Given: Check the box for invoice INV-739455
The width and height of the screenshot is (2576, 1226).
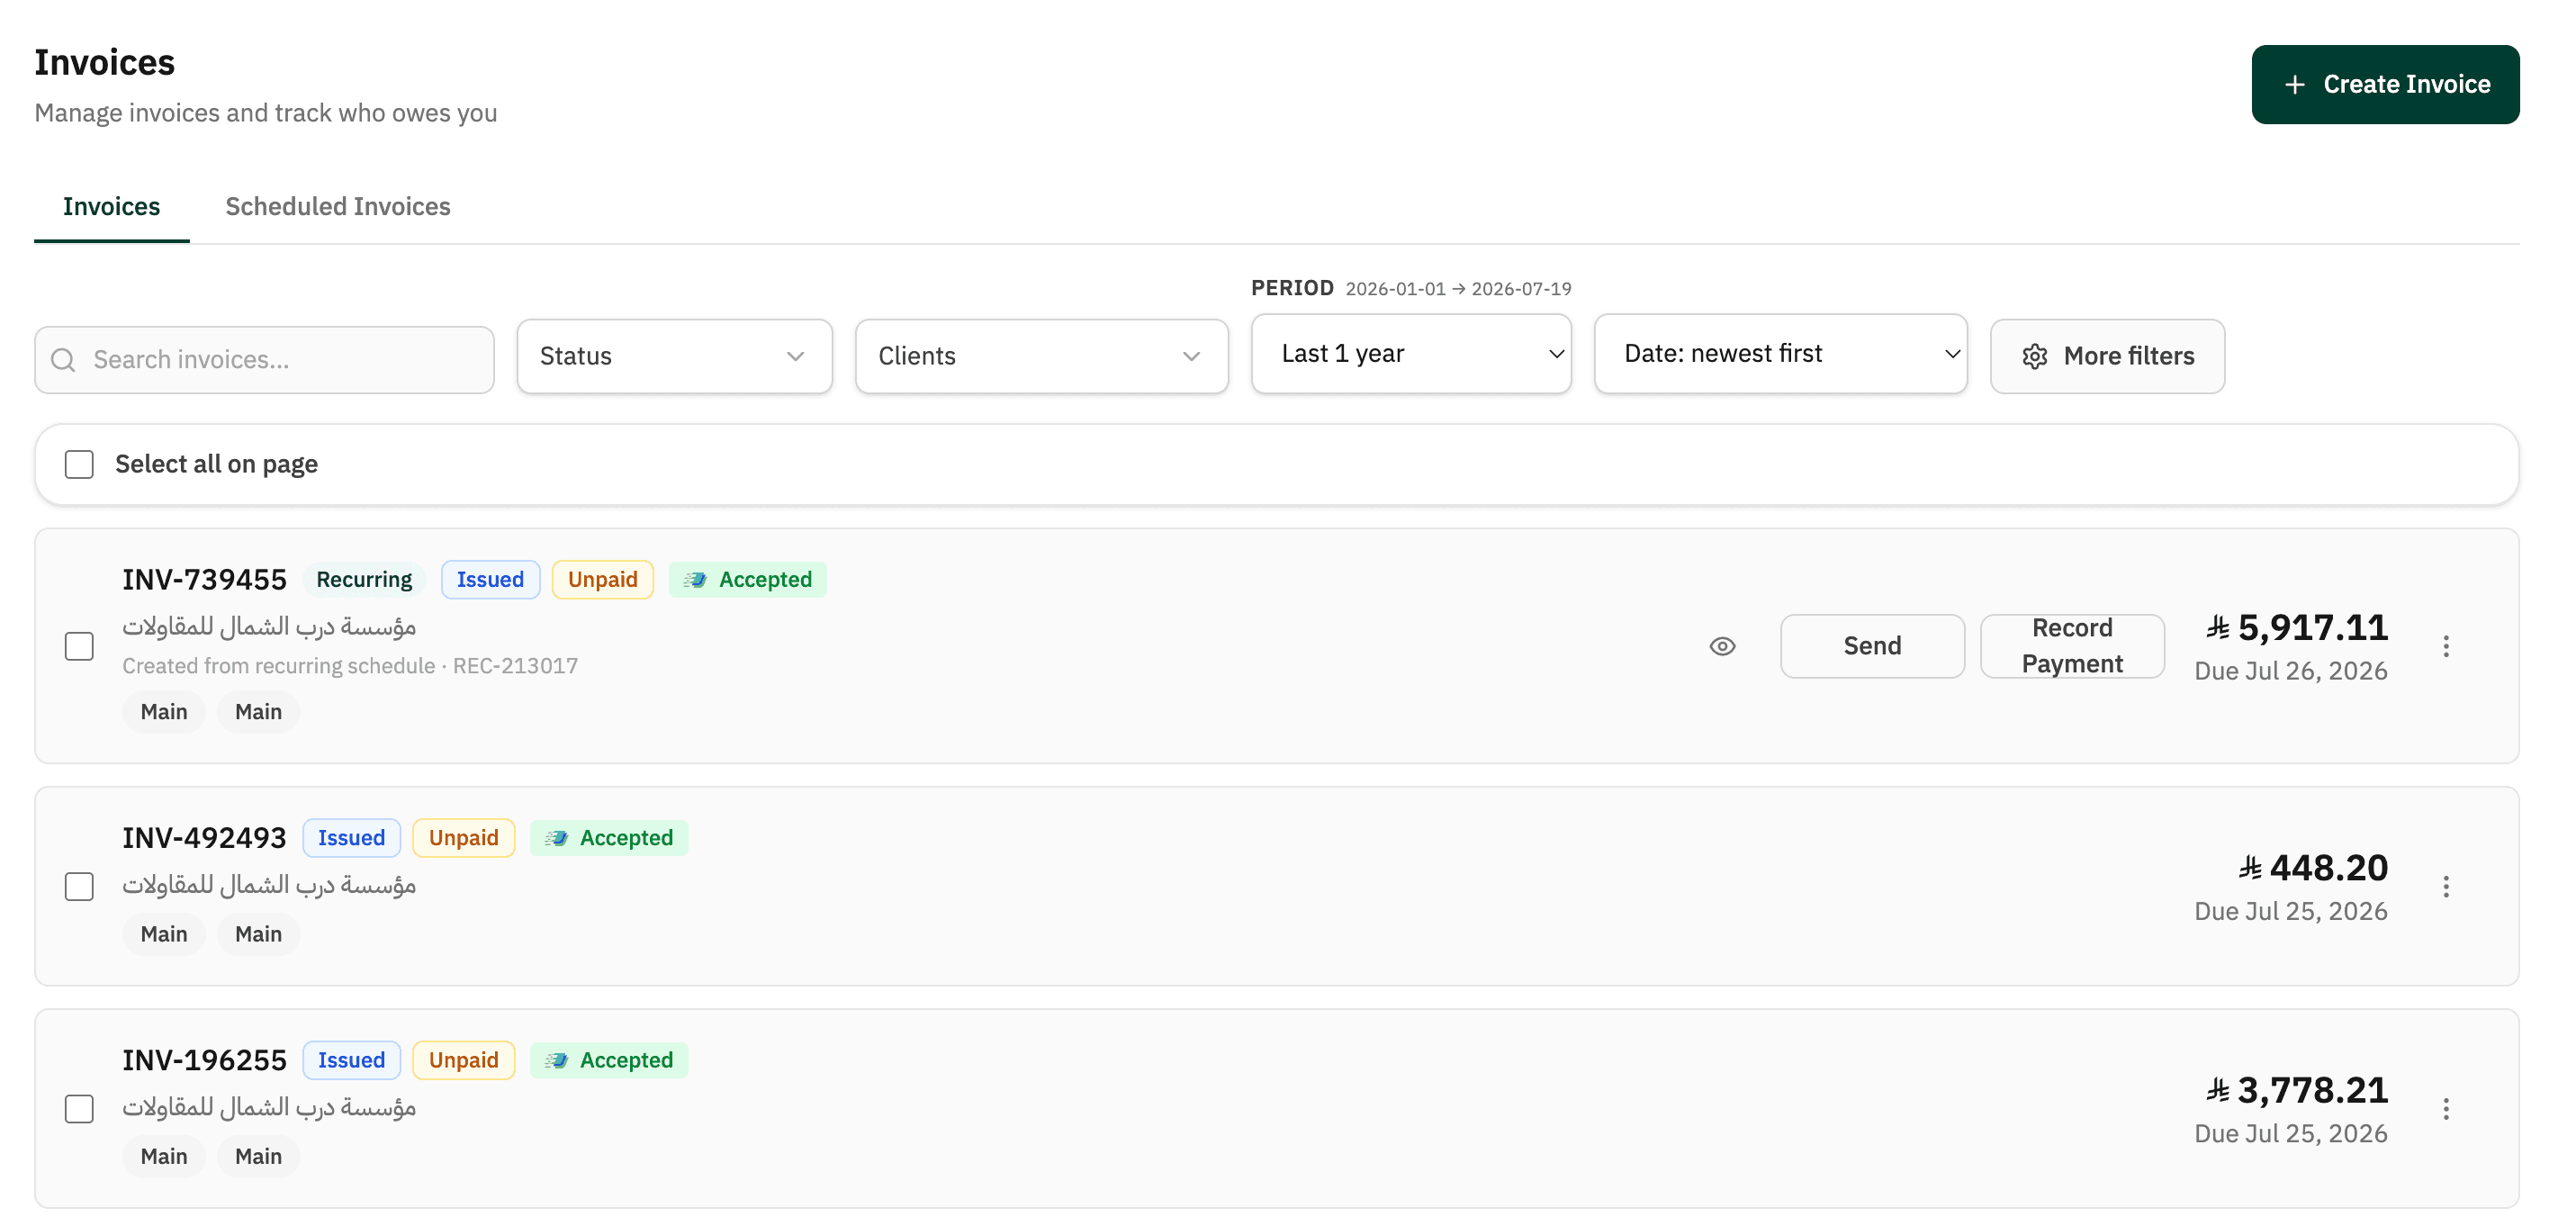Looking at the screenshot, I should tap(79, 646).
